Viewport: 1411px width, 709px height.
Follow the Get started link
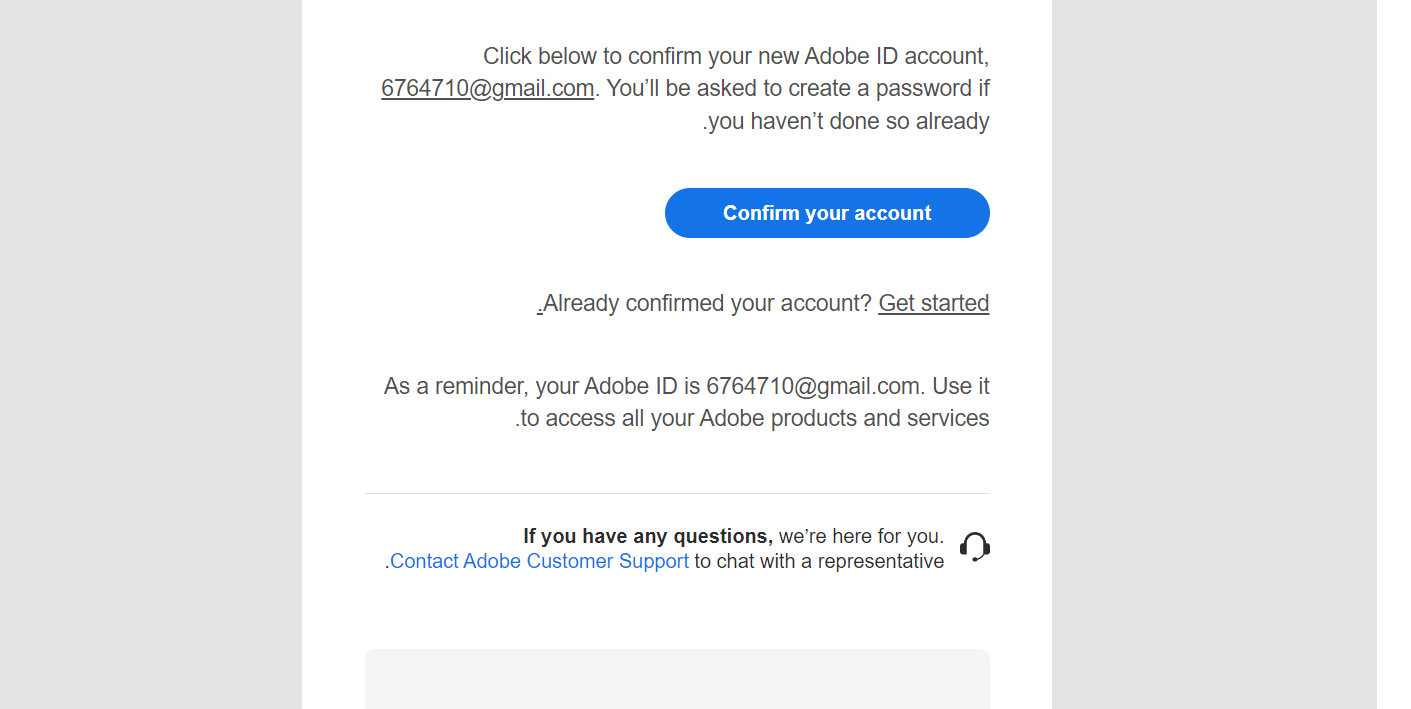coord(933,303)
